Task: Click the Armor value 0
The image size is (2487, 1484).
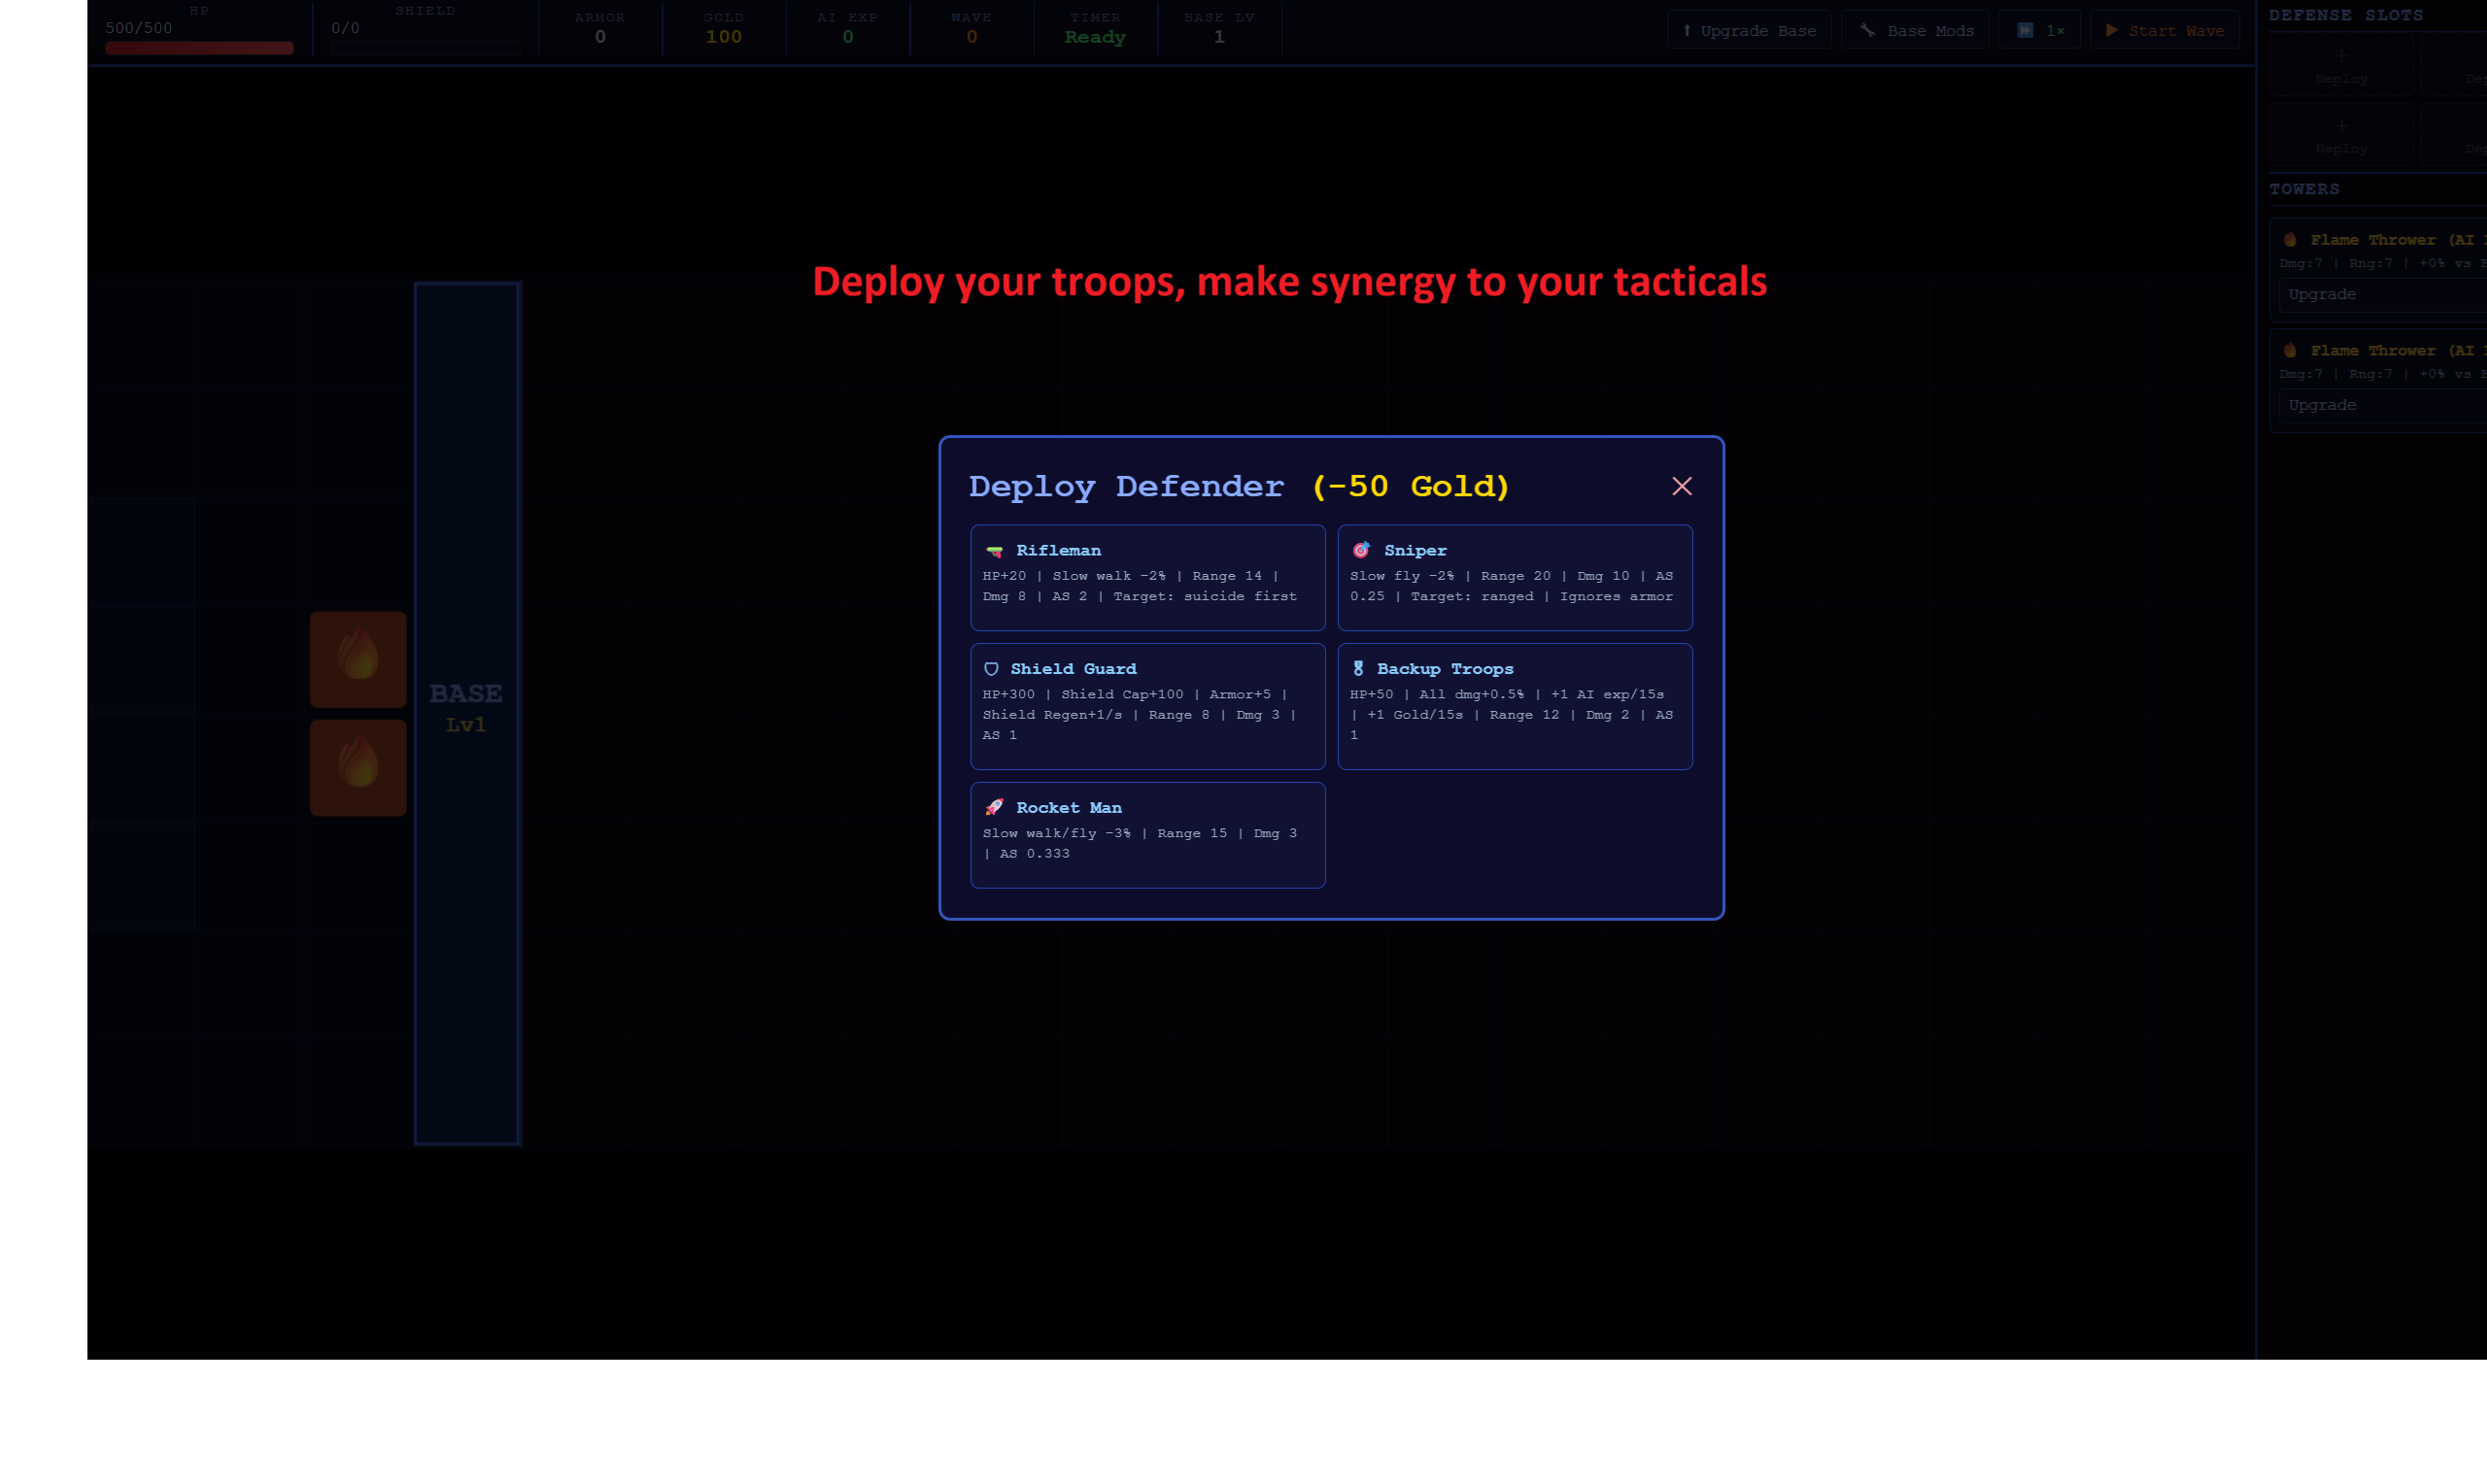Action: [x=600, y=37]
